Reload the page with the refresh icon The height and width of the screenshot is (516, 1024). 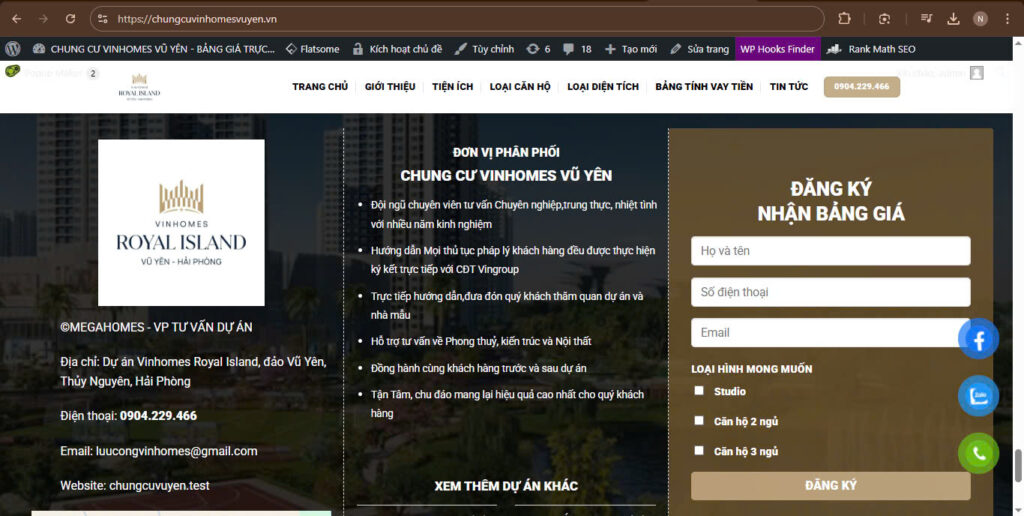pos(71,19)
